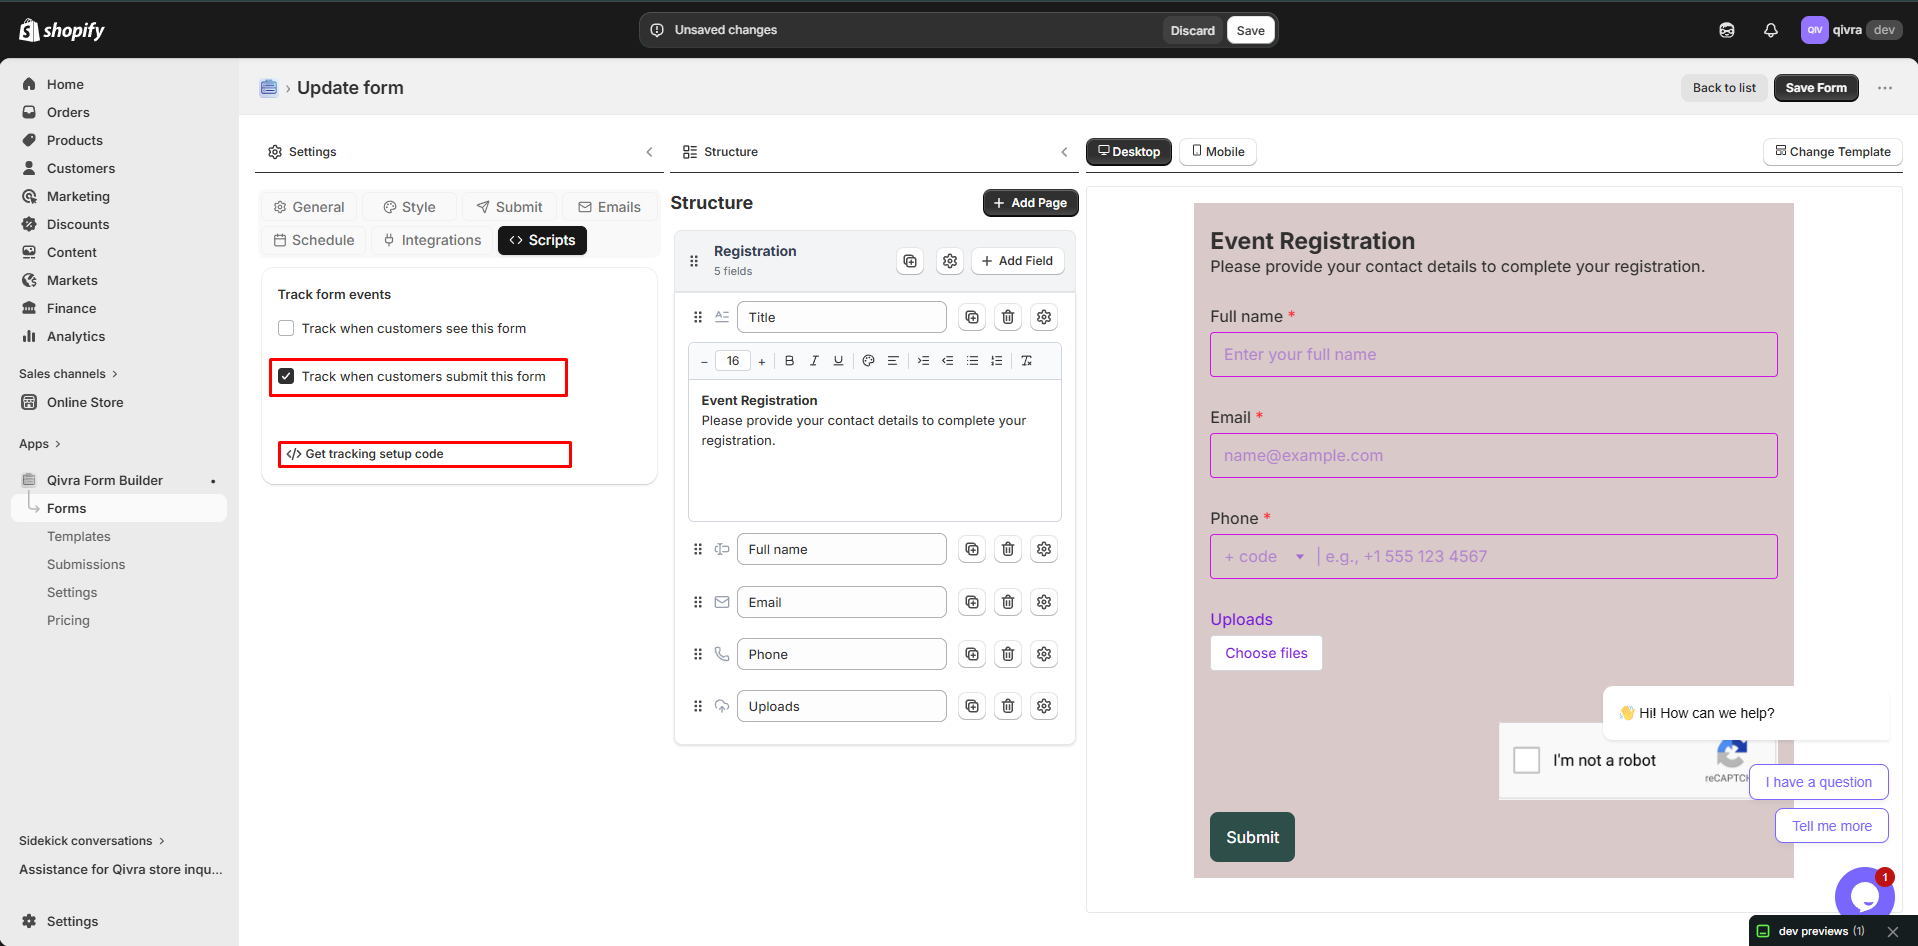Image resolution: width=1918 pixels, height=946 pixels.
Task: Open the text alignment option
Action: (x=893, y=361)
